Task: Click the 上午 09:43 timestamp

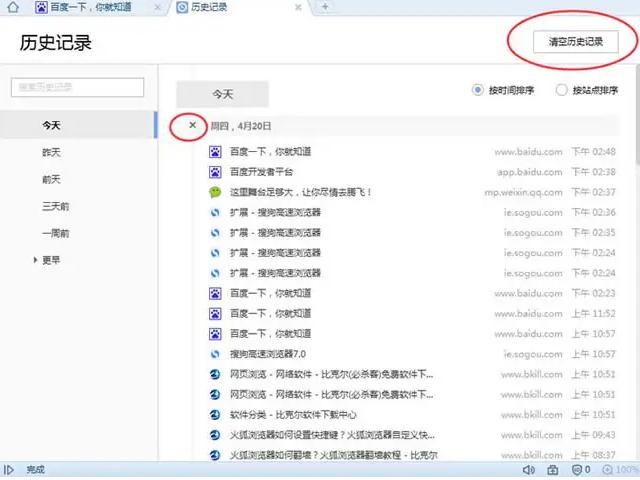Action: tap(593, 435)
